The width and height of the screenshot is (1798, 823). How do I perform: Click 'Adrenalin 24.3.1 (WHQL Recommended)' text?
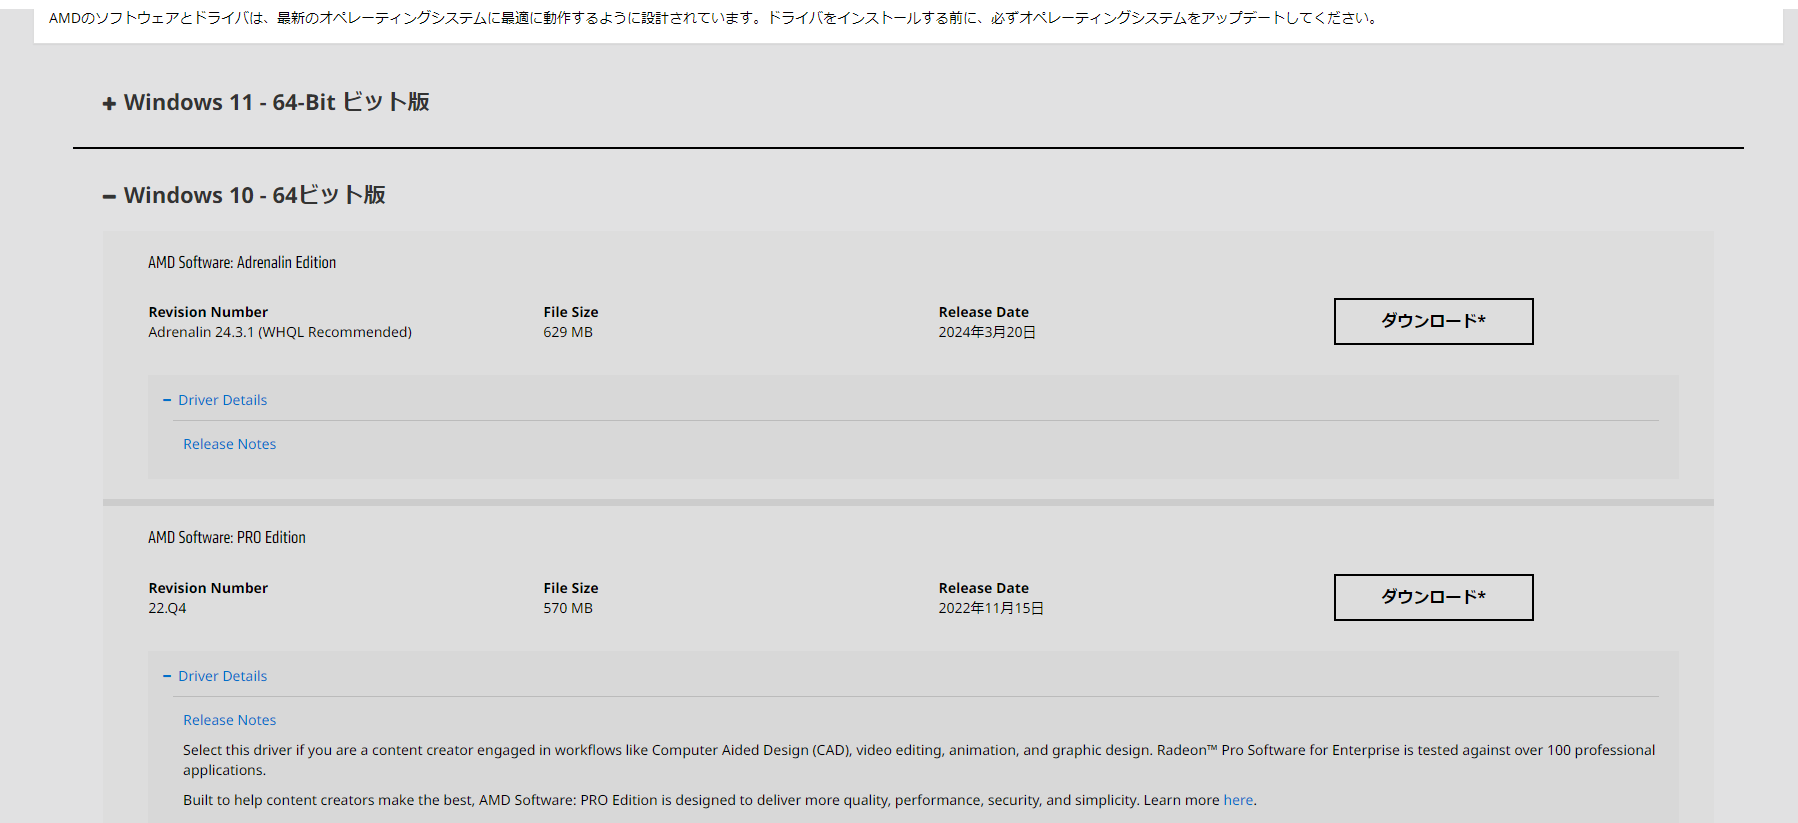pyautogui.click(x=280, y=332)
